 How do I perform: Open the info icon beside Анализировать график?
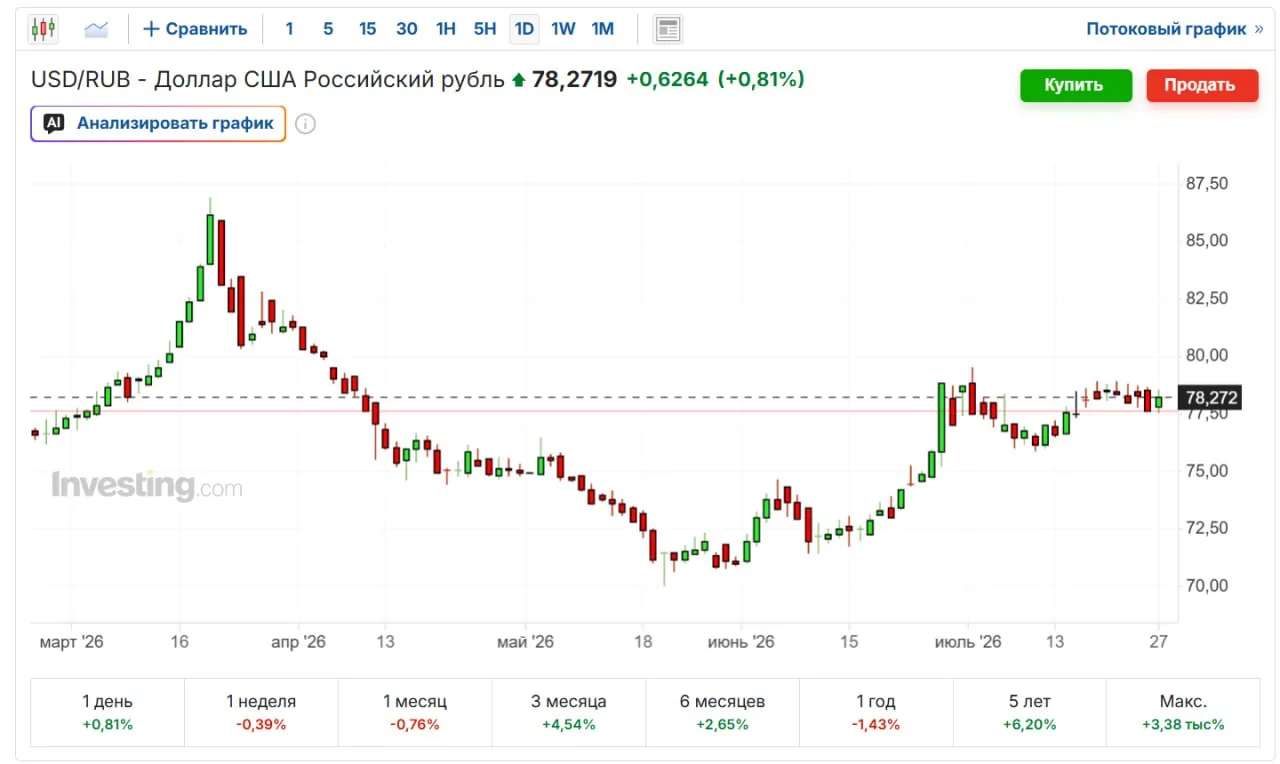coord(306,124)
